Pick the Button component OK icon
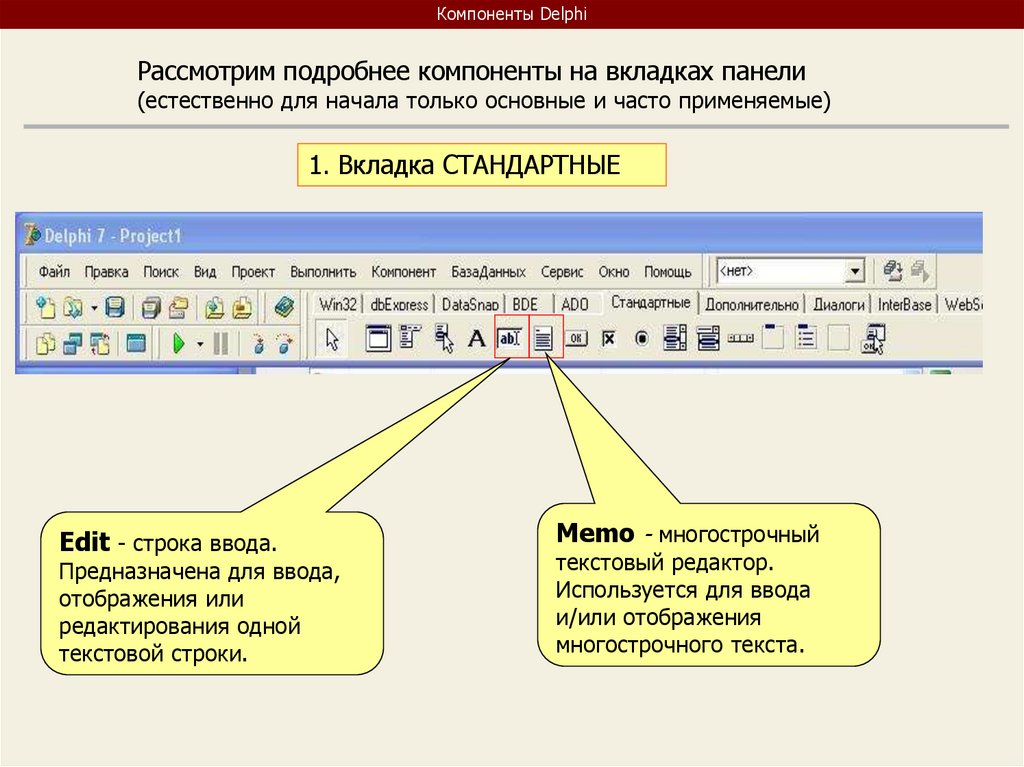 (576, 338)
